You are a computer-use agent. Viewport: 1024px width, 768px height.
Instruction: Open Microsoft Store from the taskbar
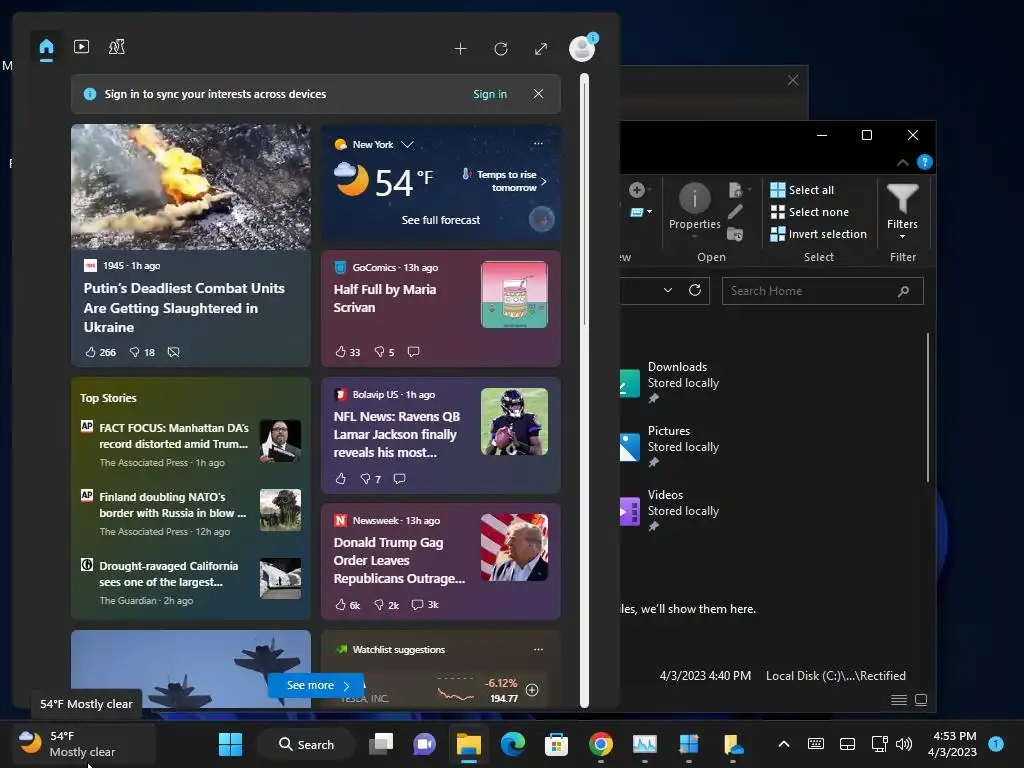click(556, 744)
